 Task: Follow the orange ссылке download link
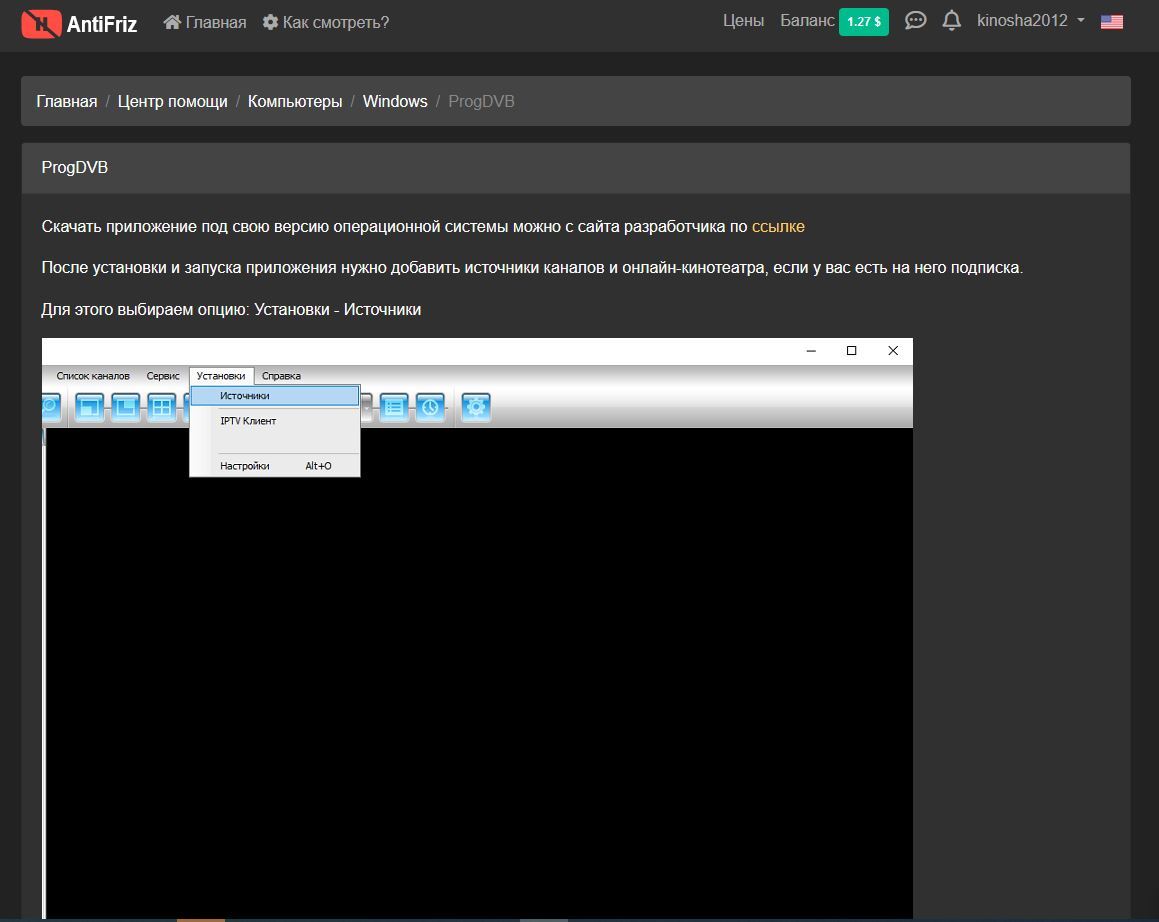778,226
